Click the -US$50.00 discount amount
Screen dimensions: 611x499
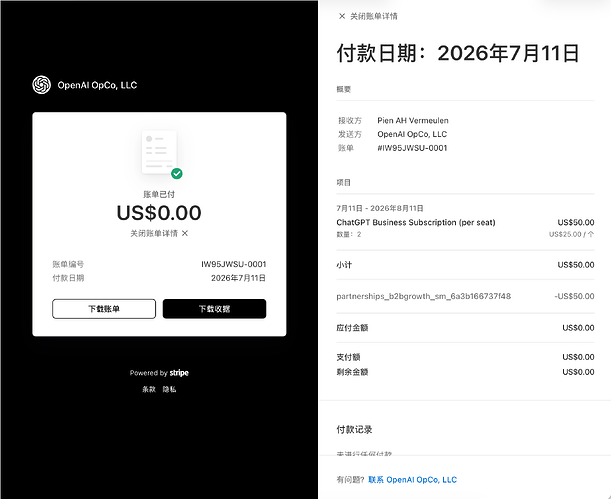coord(574,296)
